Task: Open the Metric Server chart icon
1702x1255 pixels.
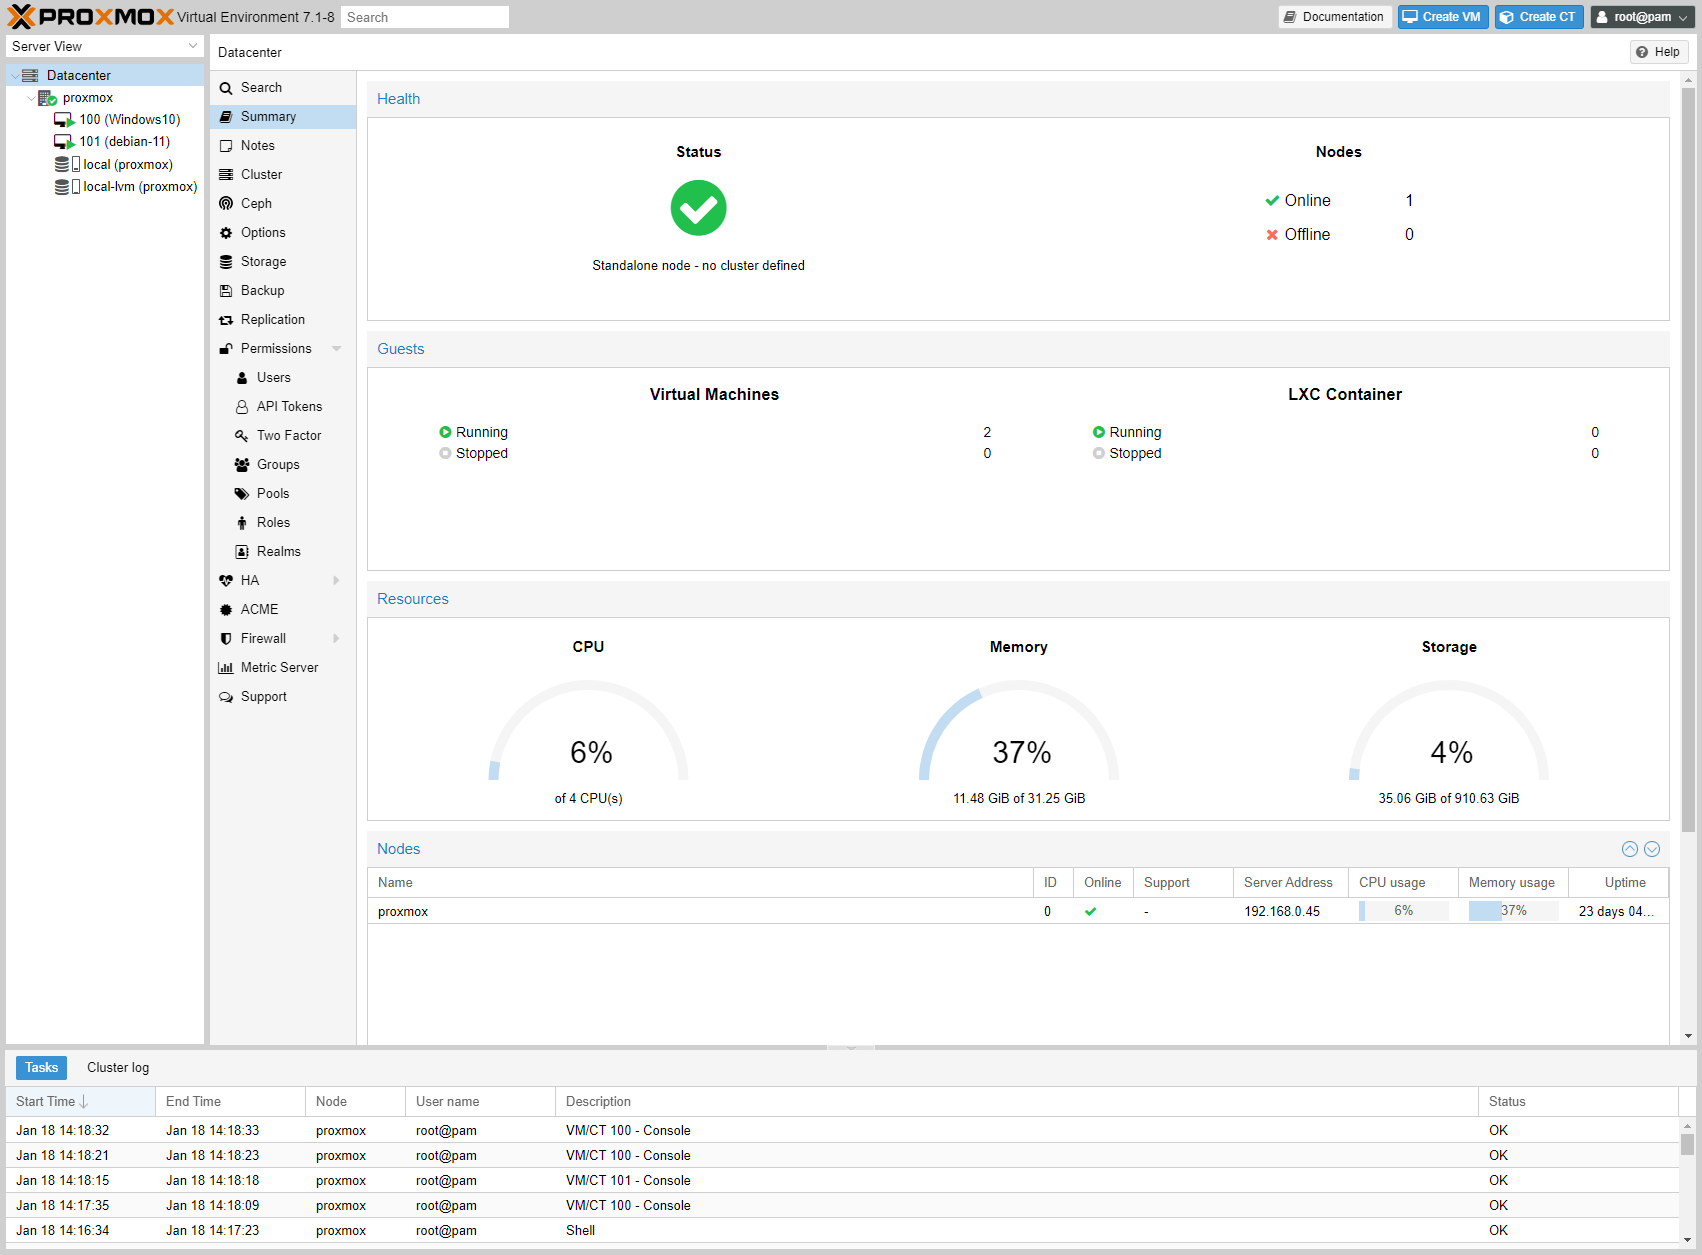Action: tap(226, 668)
